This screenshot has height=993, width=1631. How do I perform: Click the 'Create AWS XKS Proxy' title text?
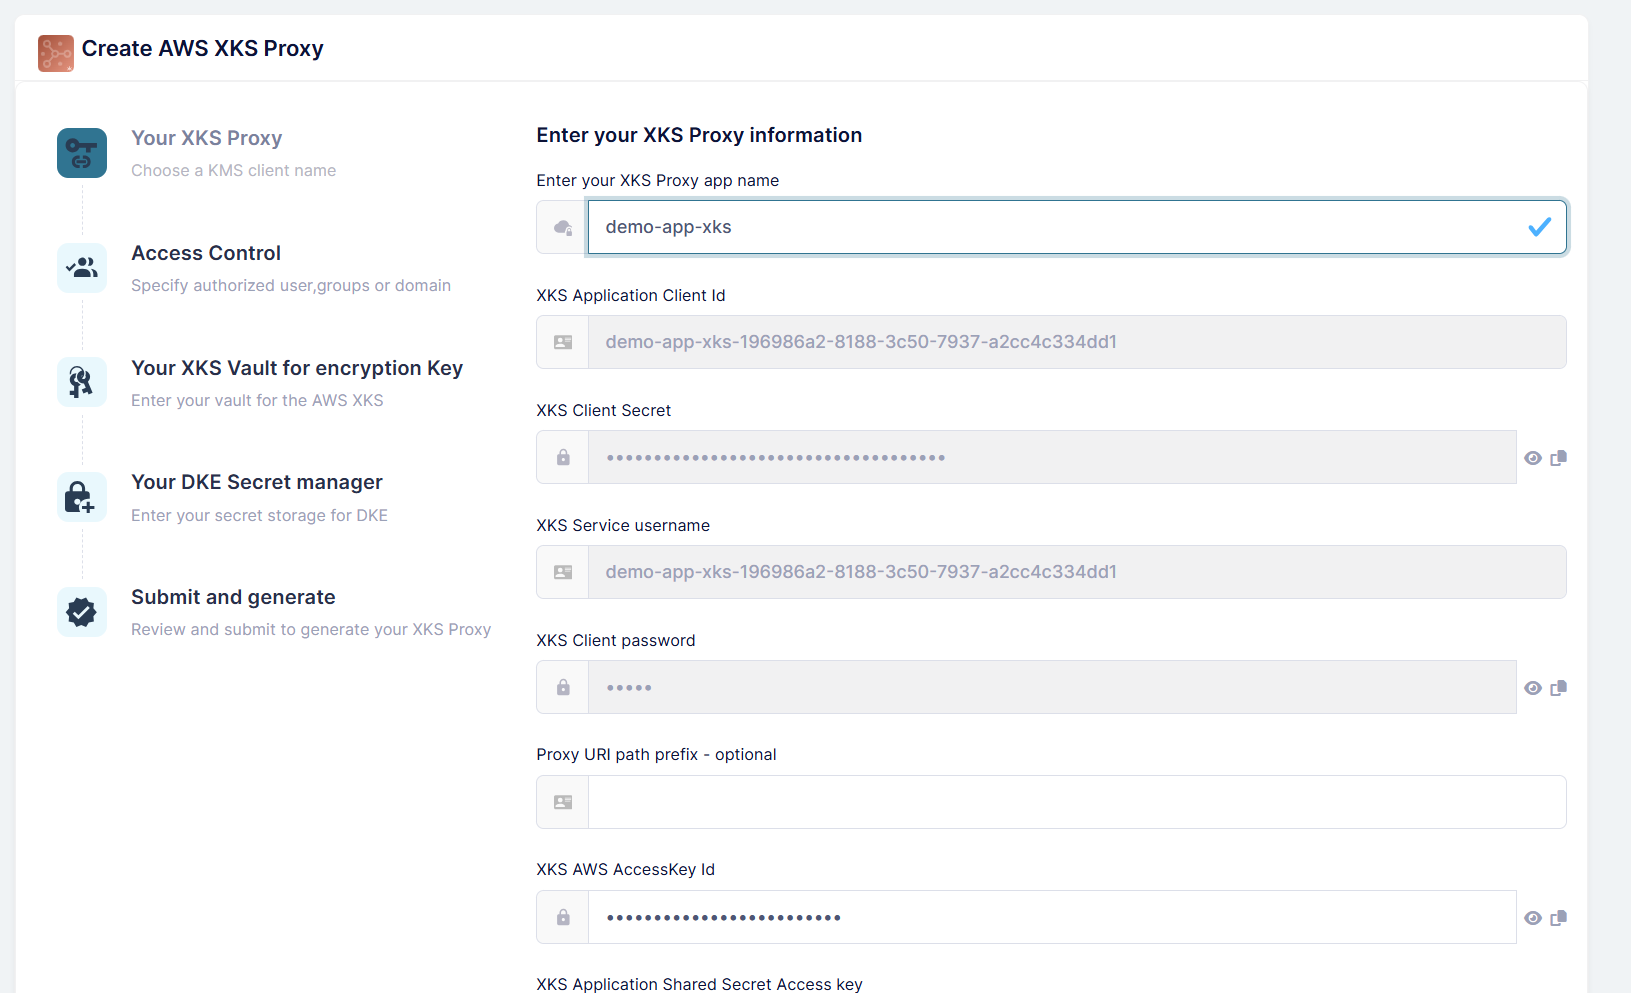203,48
